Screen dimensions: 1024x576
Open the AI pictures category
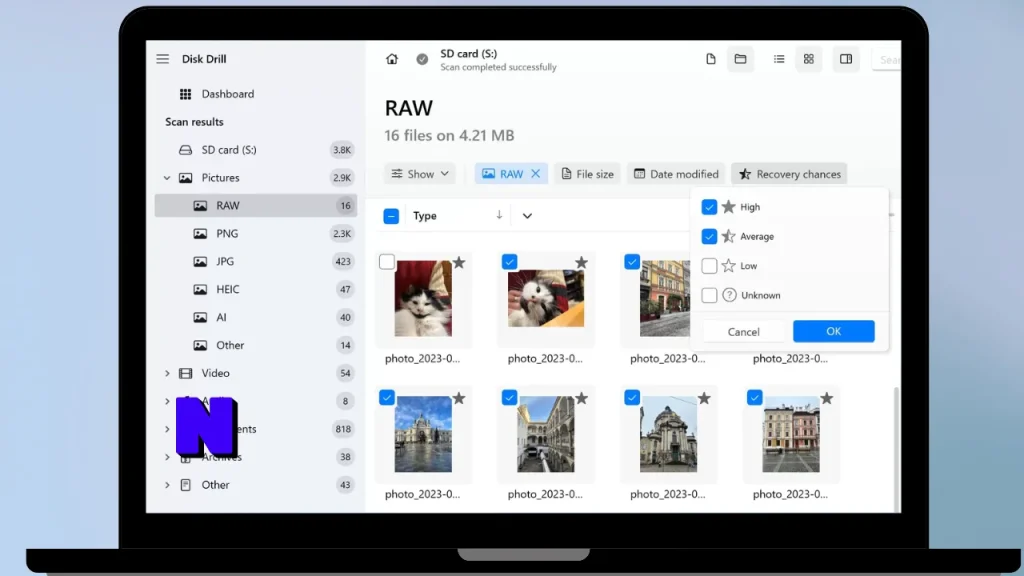256,317
